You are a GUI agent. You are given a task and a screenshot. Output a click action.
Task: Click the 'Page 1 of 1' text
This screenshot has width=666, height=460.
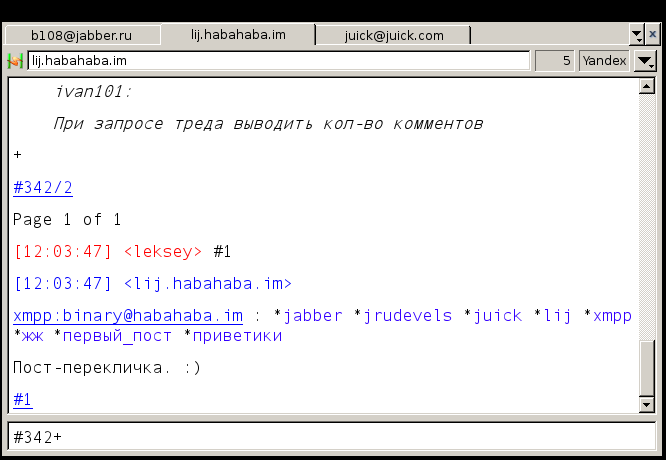pyautogui.click(x=67, y=220)
